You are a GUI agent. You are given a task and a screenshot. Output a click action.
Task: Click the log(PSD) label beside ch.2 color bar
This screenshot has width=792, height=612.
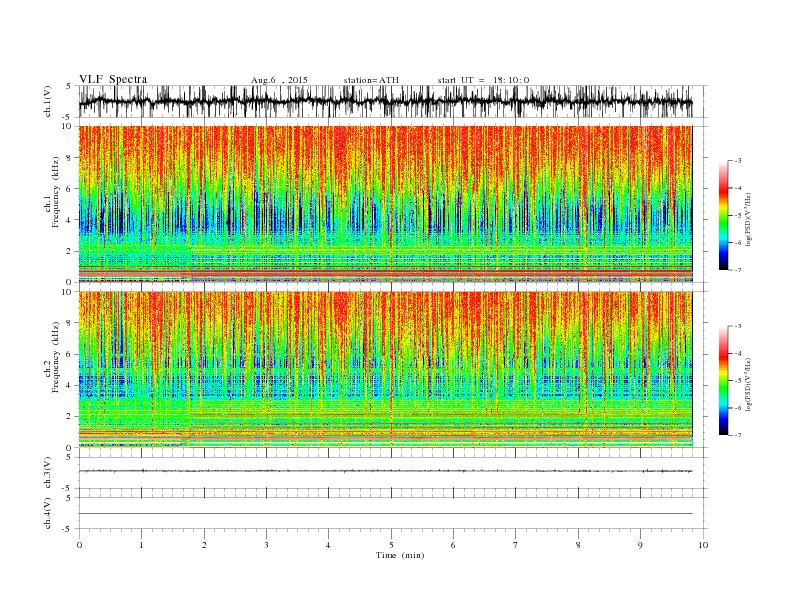click(748, 383)
